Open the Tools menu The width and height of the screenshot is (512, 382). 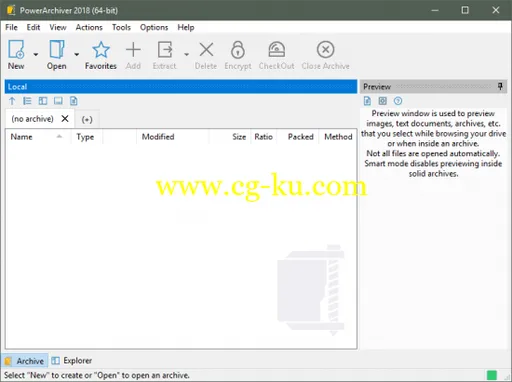click(x=121, y=27)
